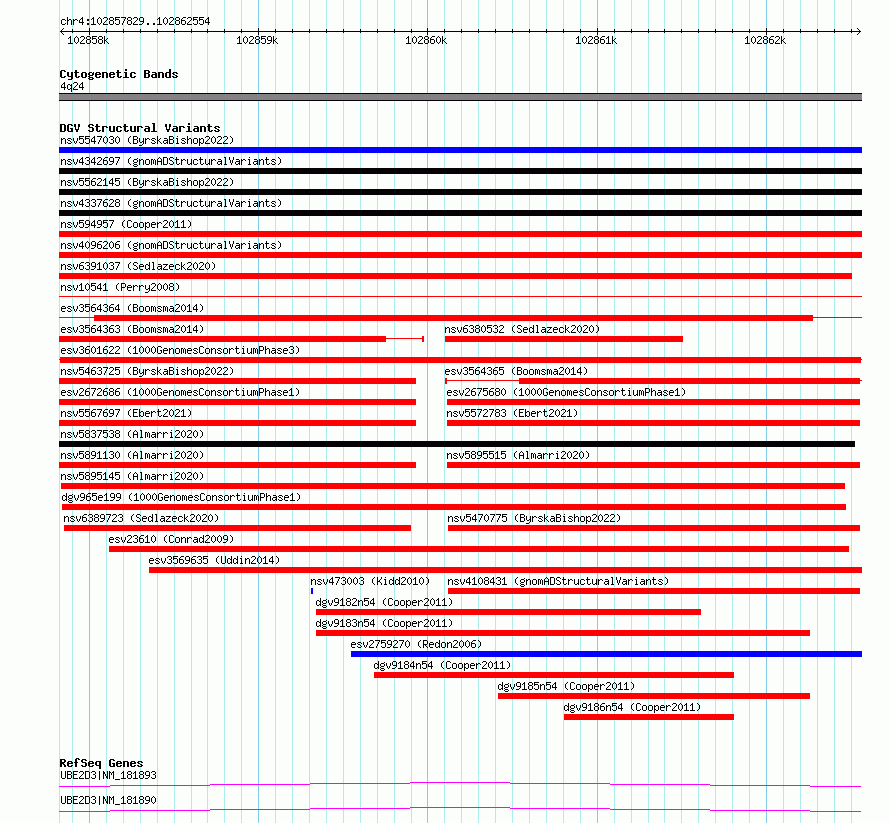Screen dimensions: 890x823
Task: Click the 102862k ruler position
Action: [765, 40]
